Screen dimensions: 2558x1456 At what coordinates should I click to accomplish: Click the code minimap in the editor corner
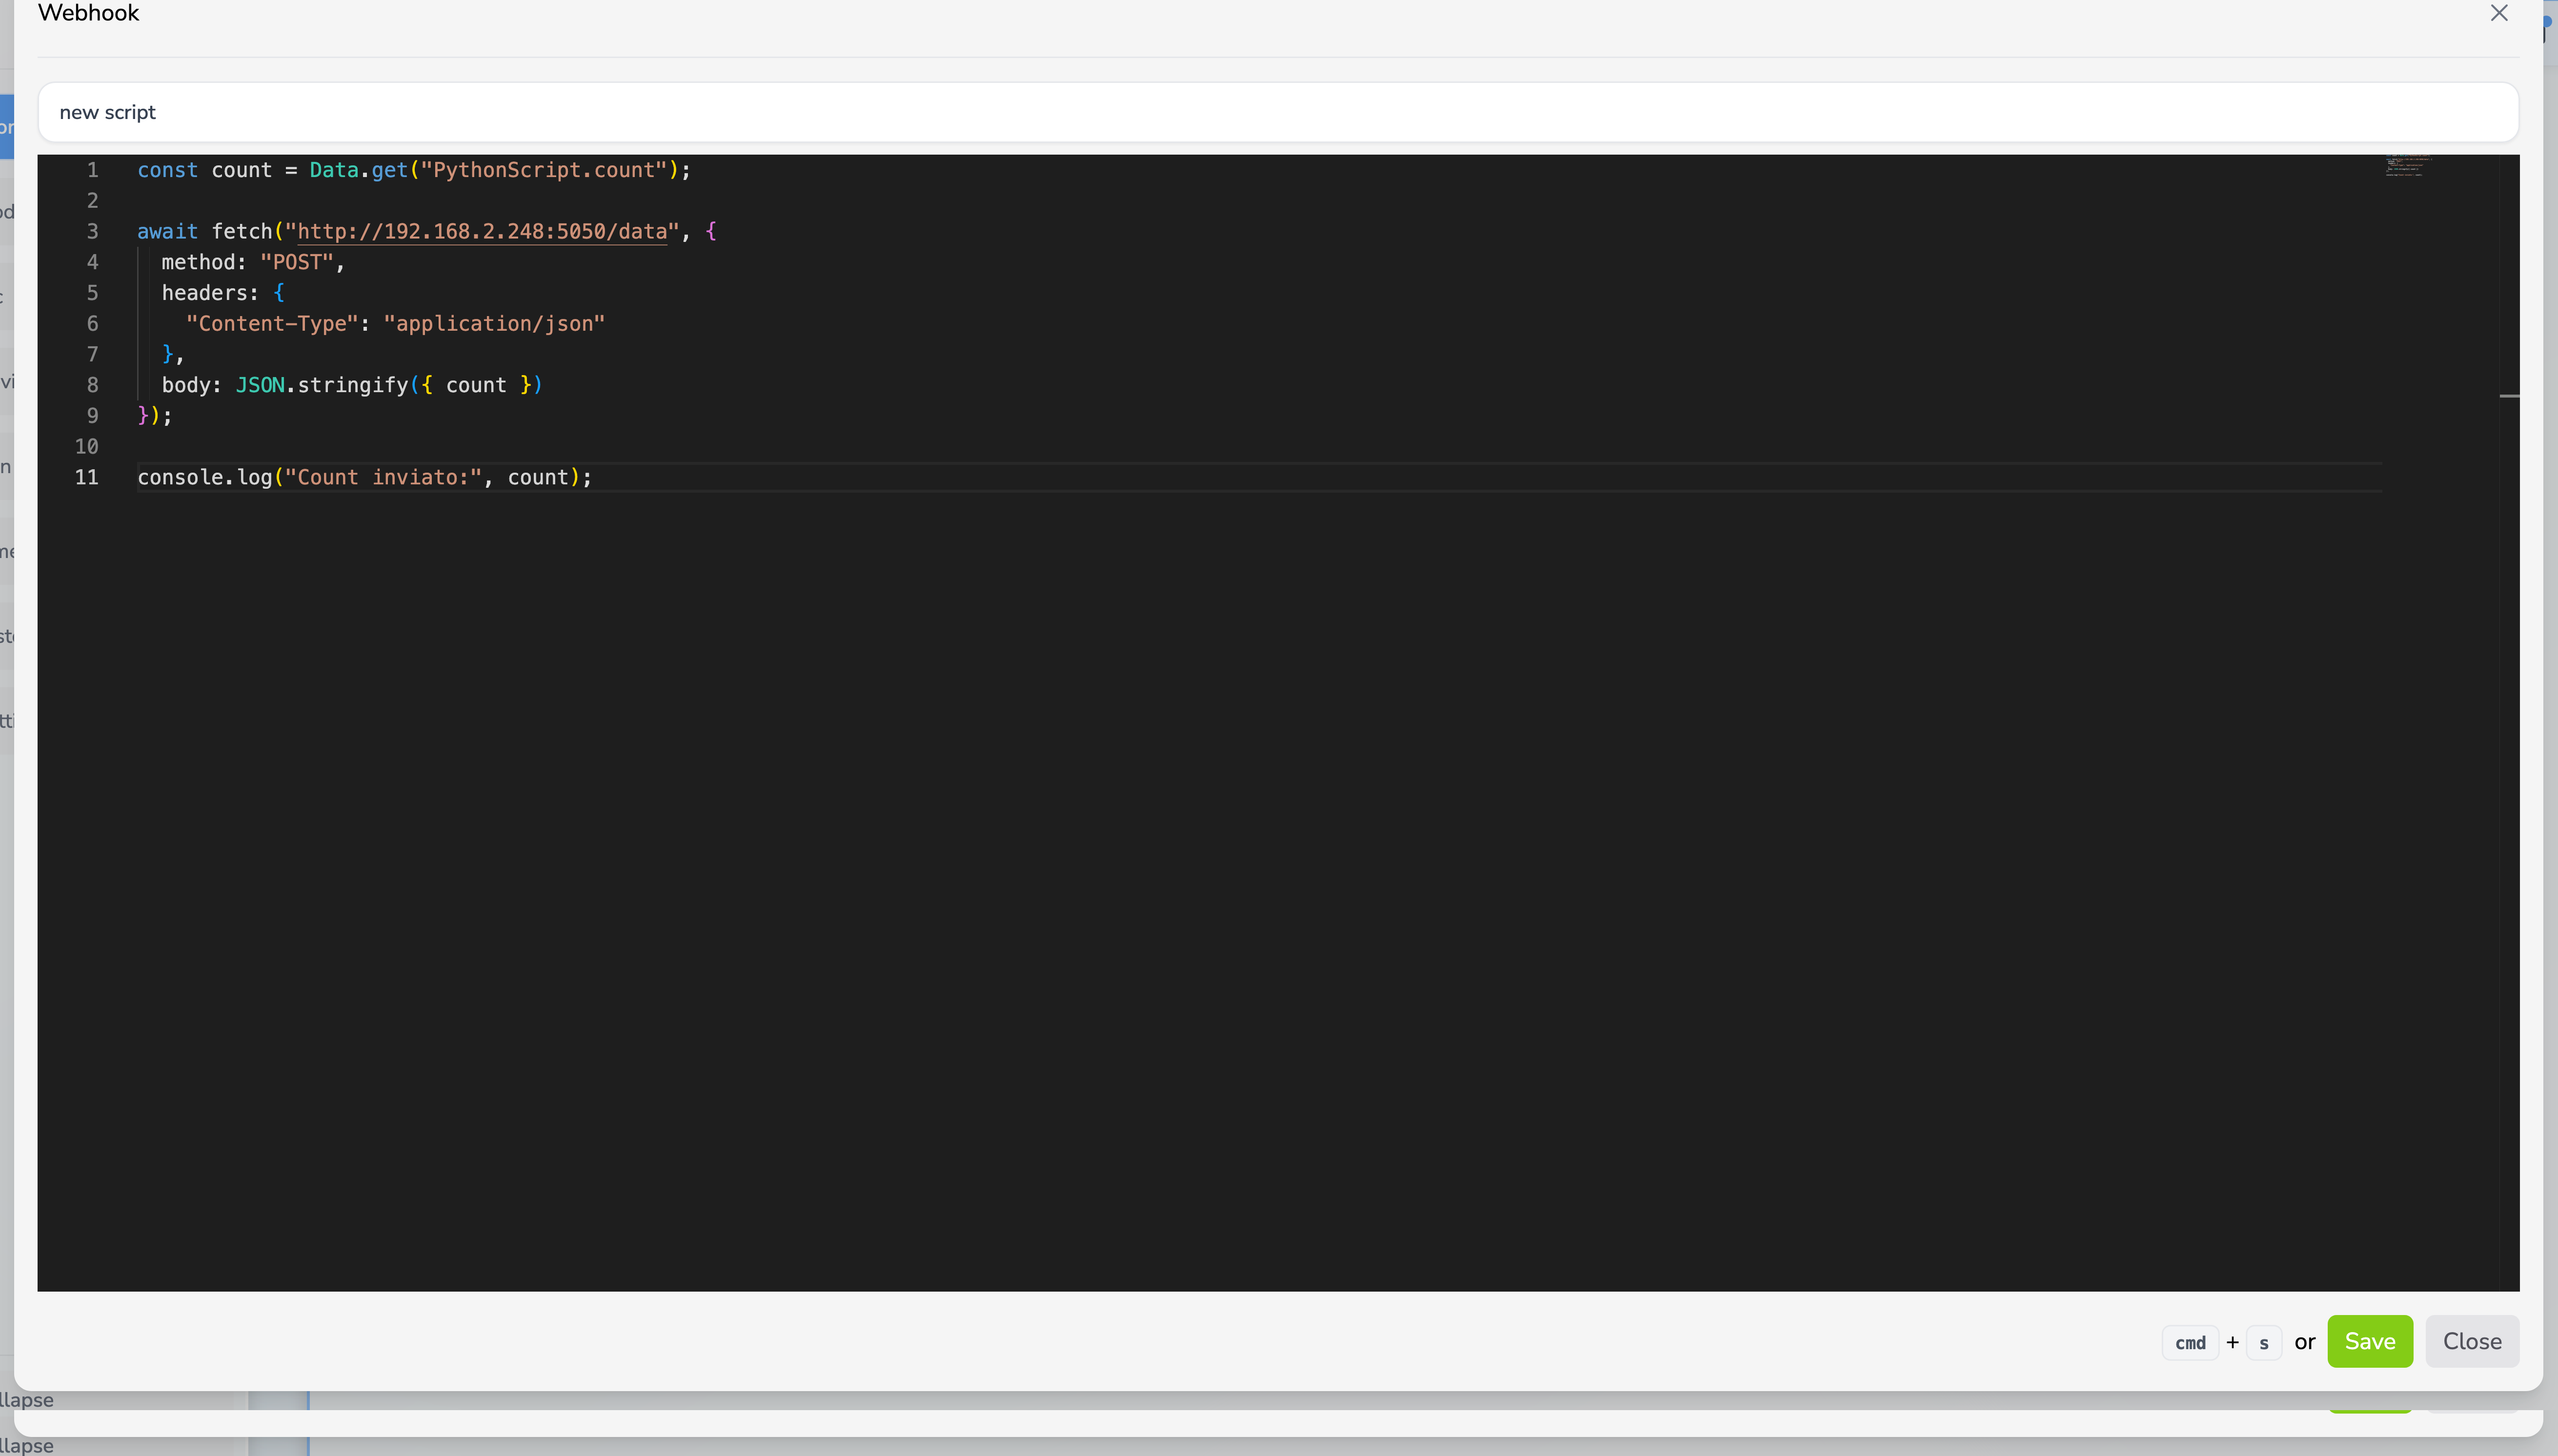(x=2408, y=166)
